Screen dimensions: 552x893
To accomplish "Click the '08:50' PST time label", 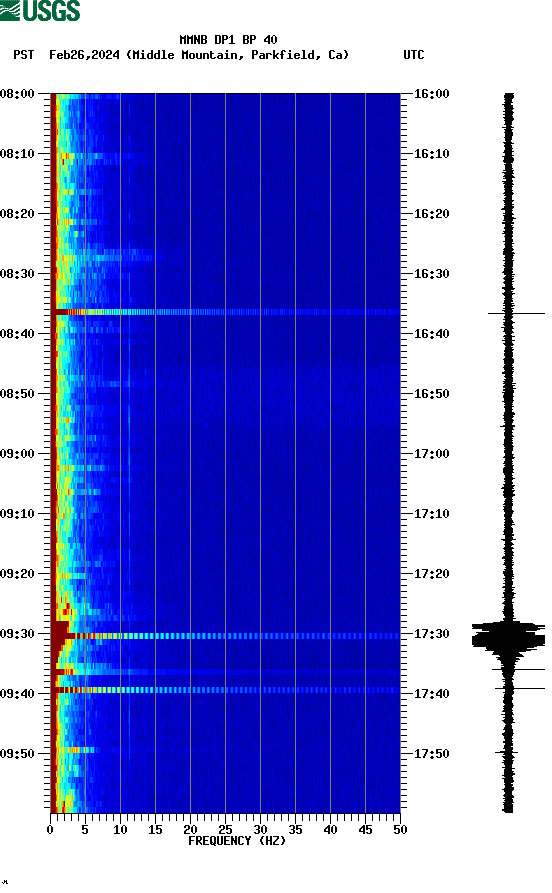I will point(18,394).
